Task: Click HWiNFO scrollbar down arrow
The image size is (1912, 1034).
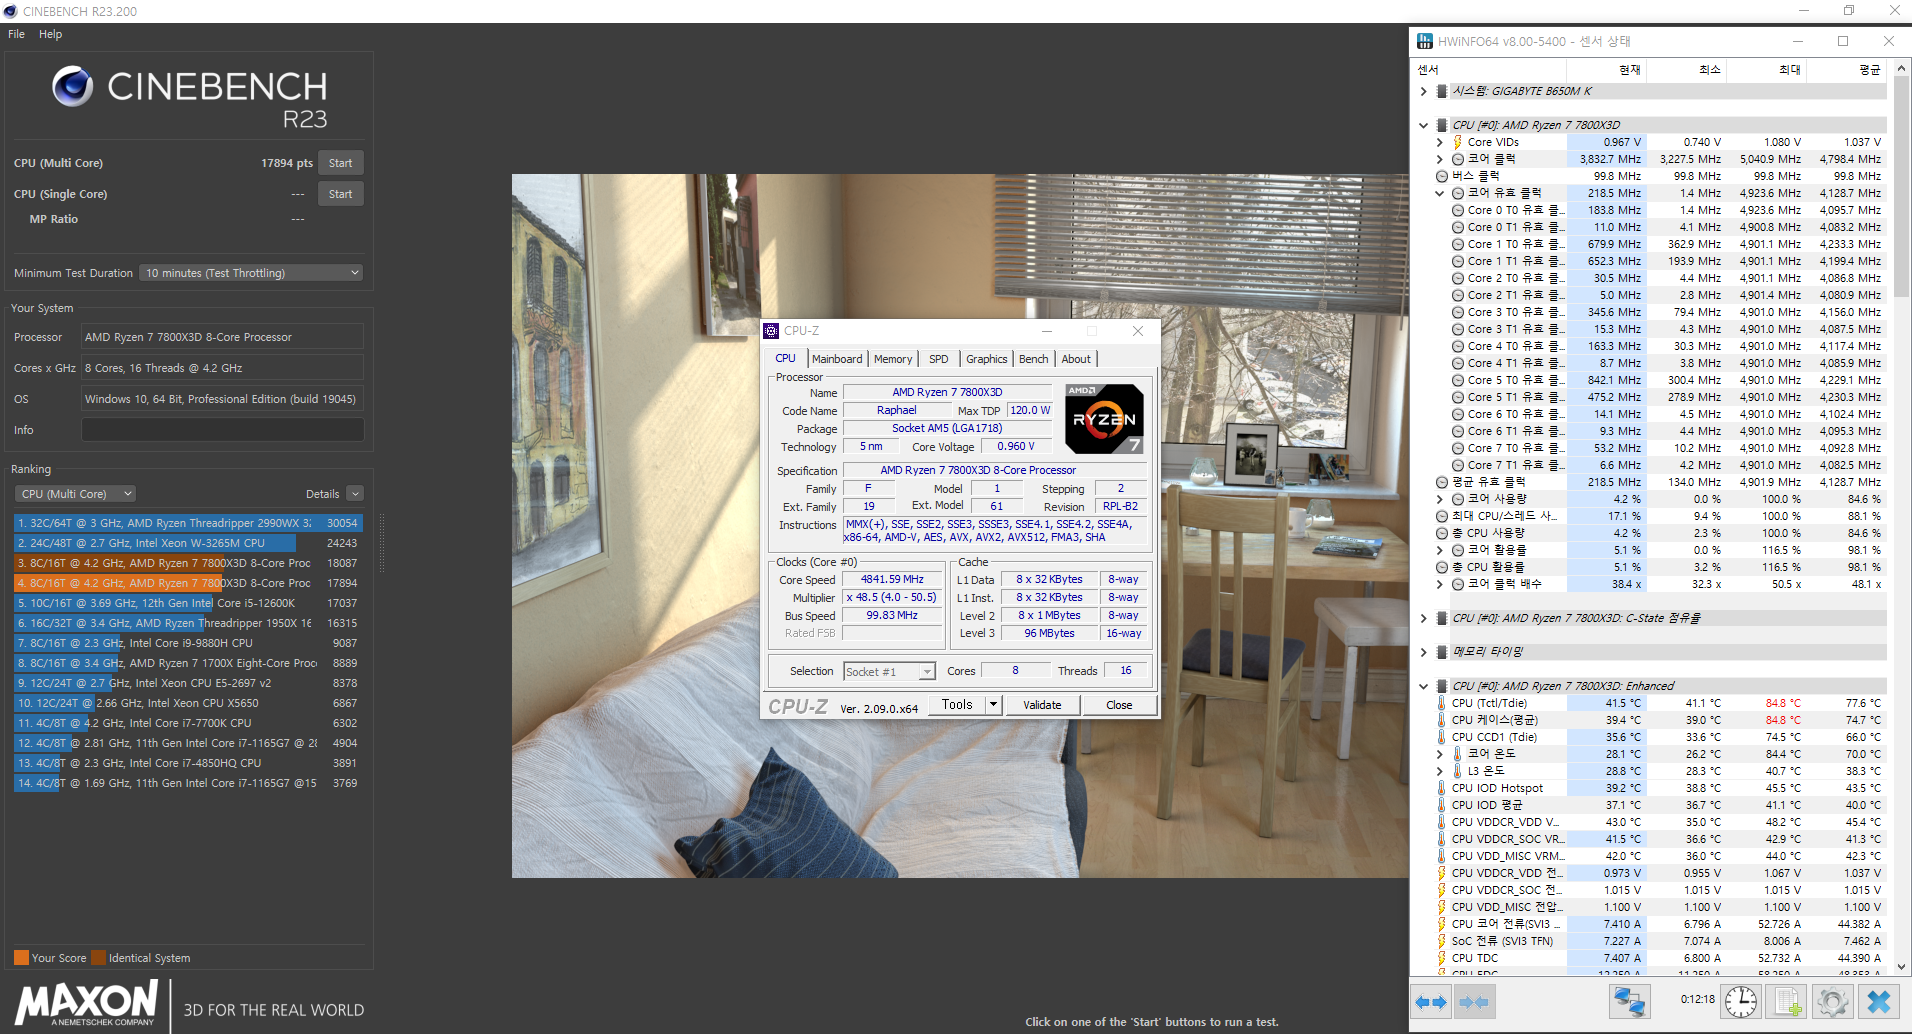Action: tap(1902, 967)
